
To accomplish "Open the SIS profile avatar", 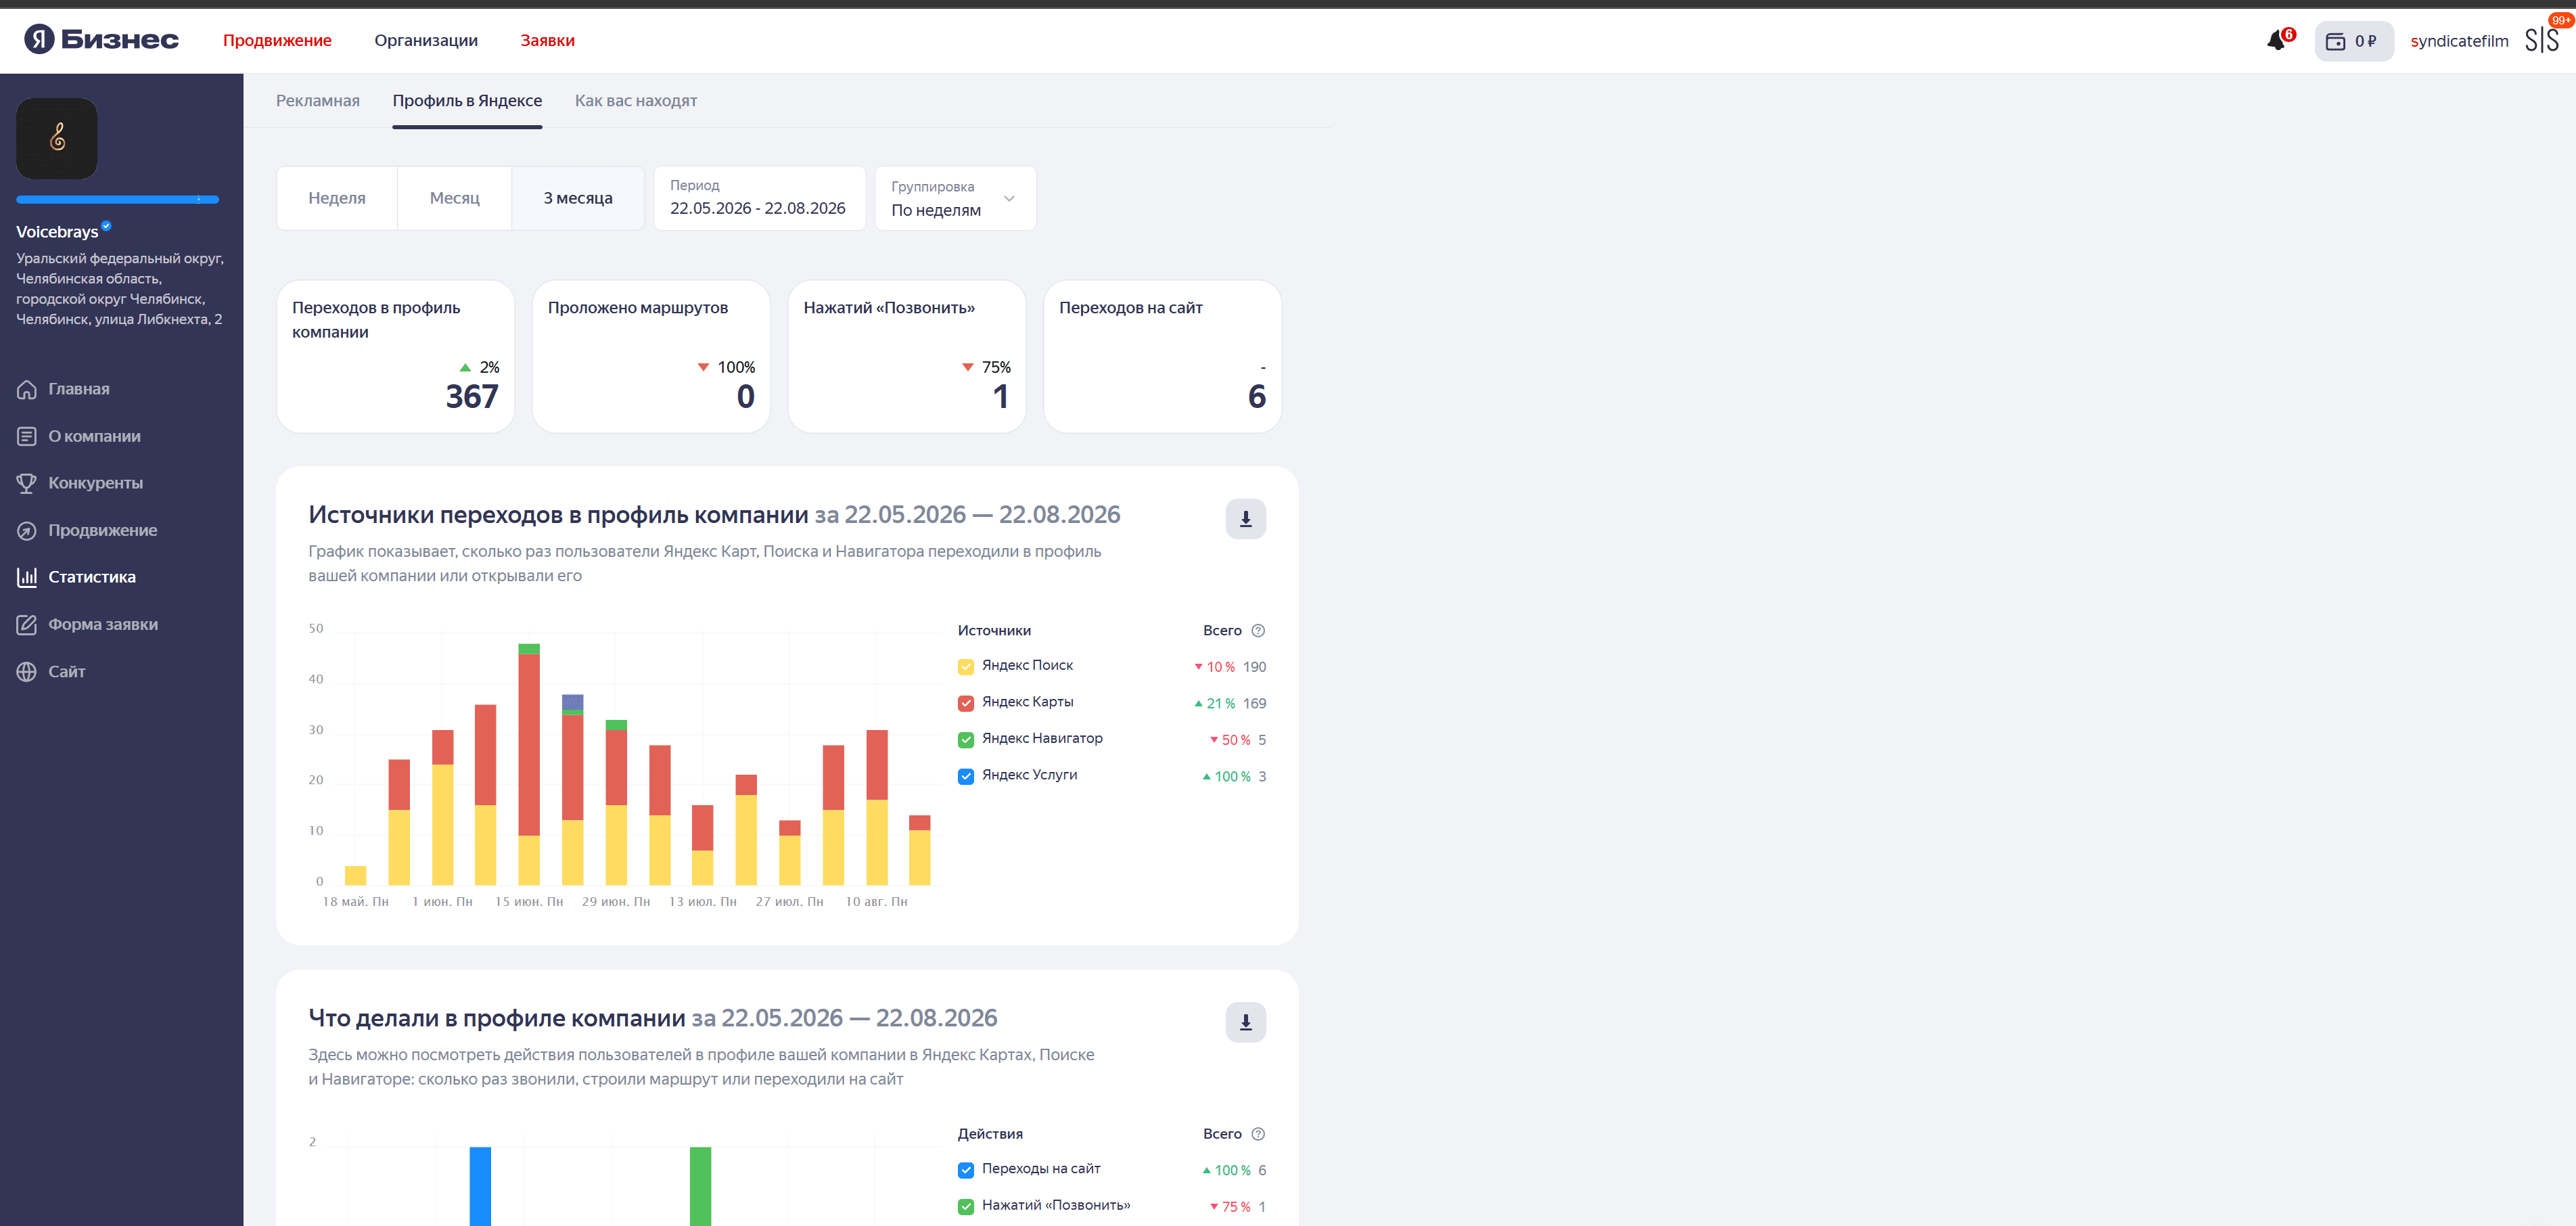I will coord(2541,40).
